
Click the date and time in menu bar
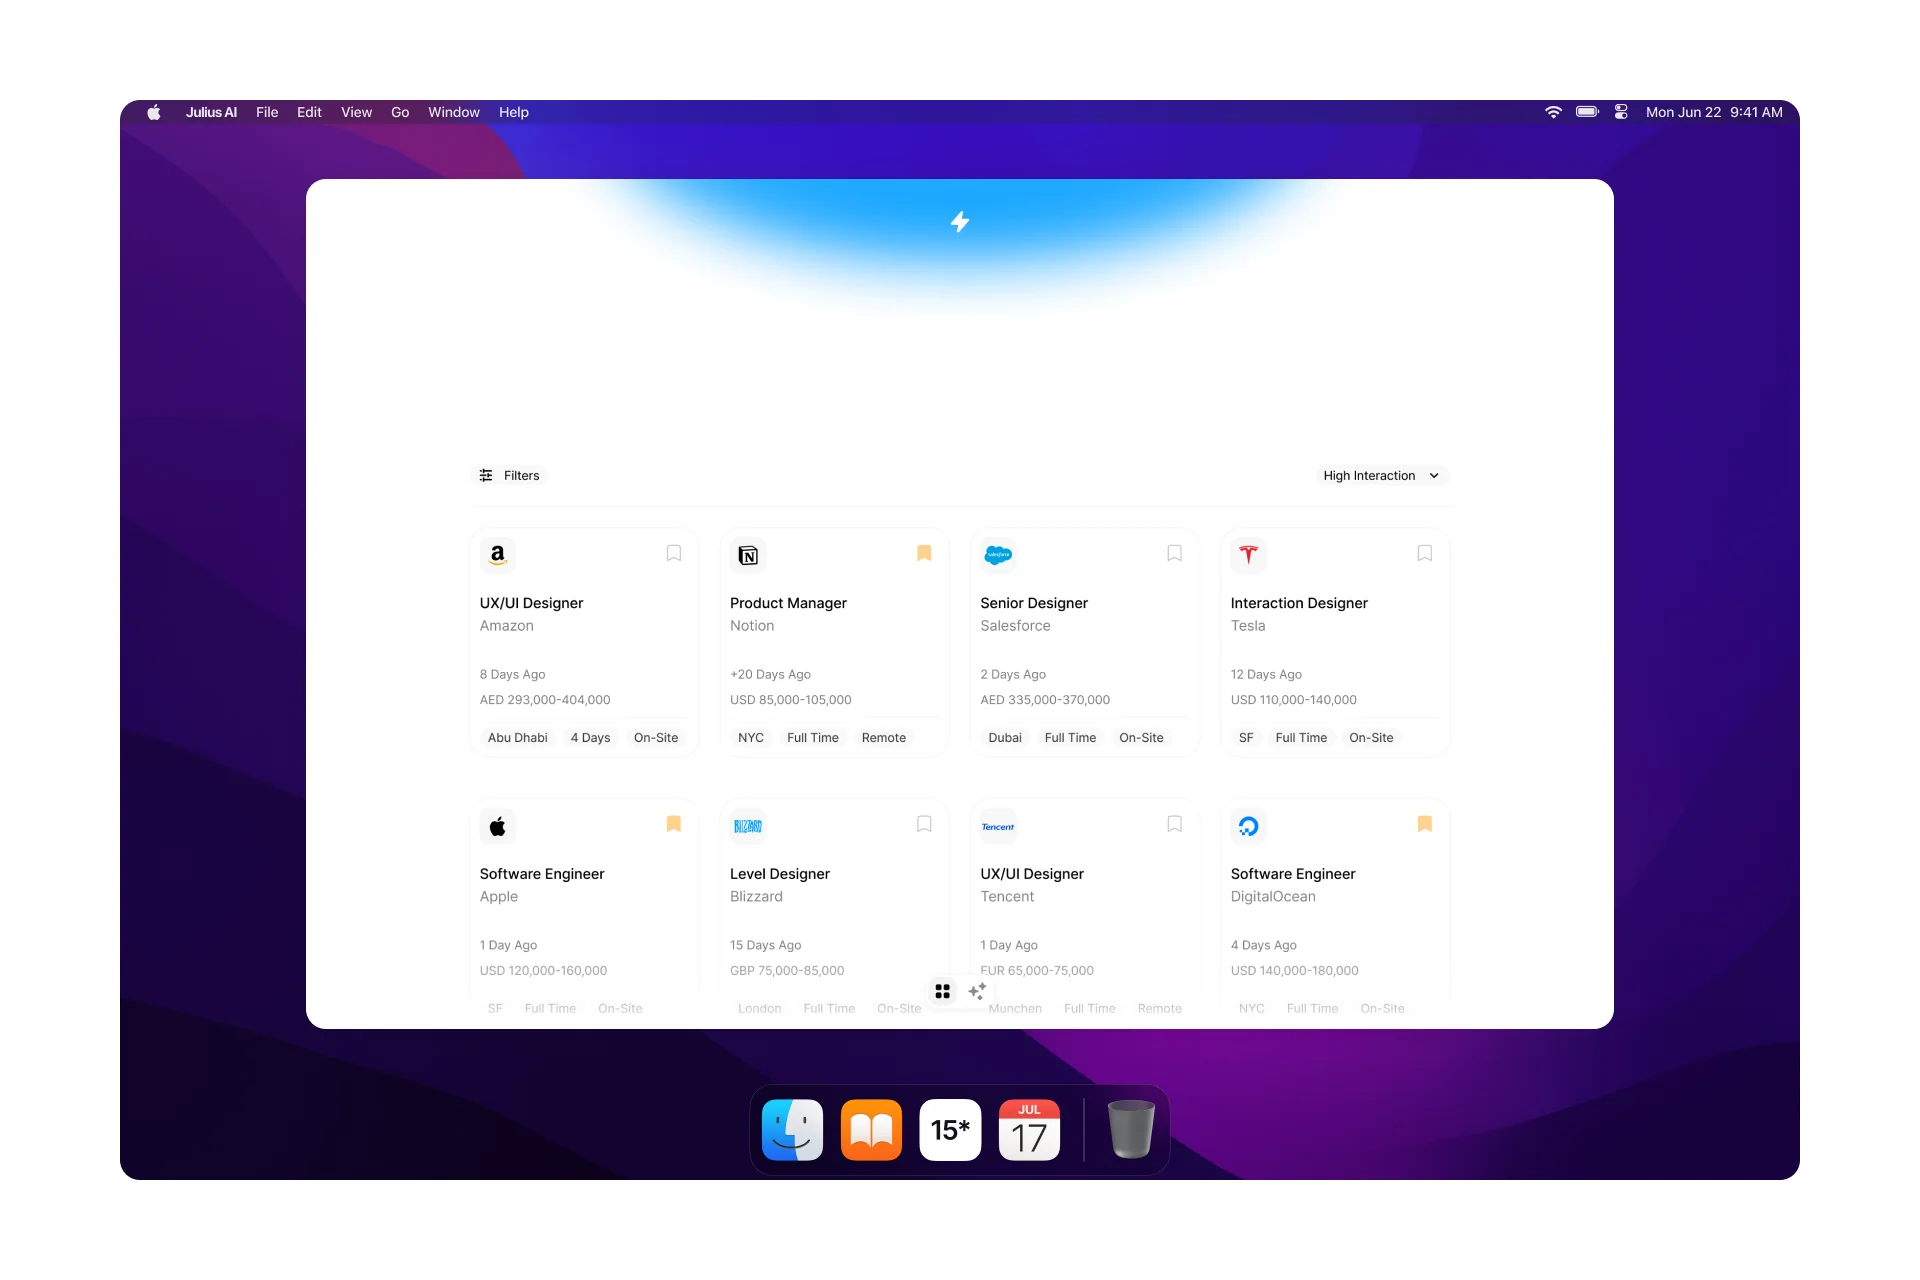click(1714, 112)
